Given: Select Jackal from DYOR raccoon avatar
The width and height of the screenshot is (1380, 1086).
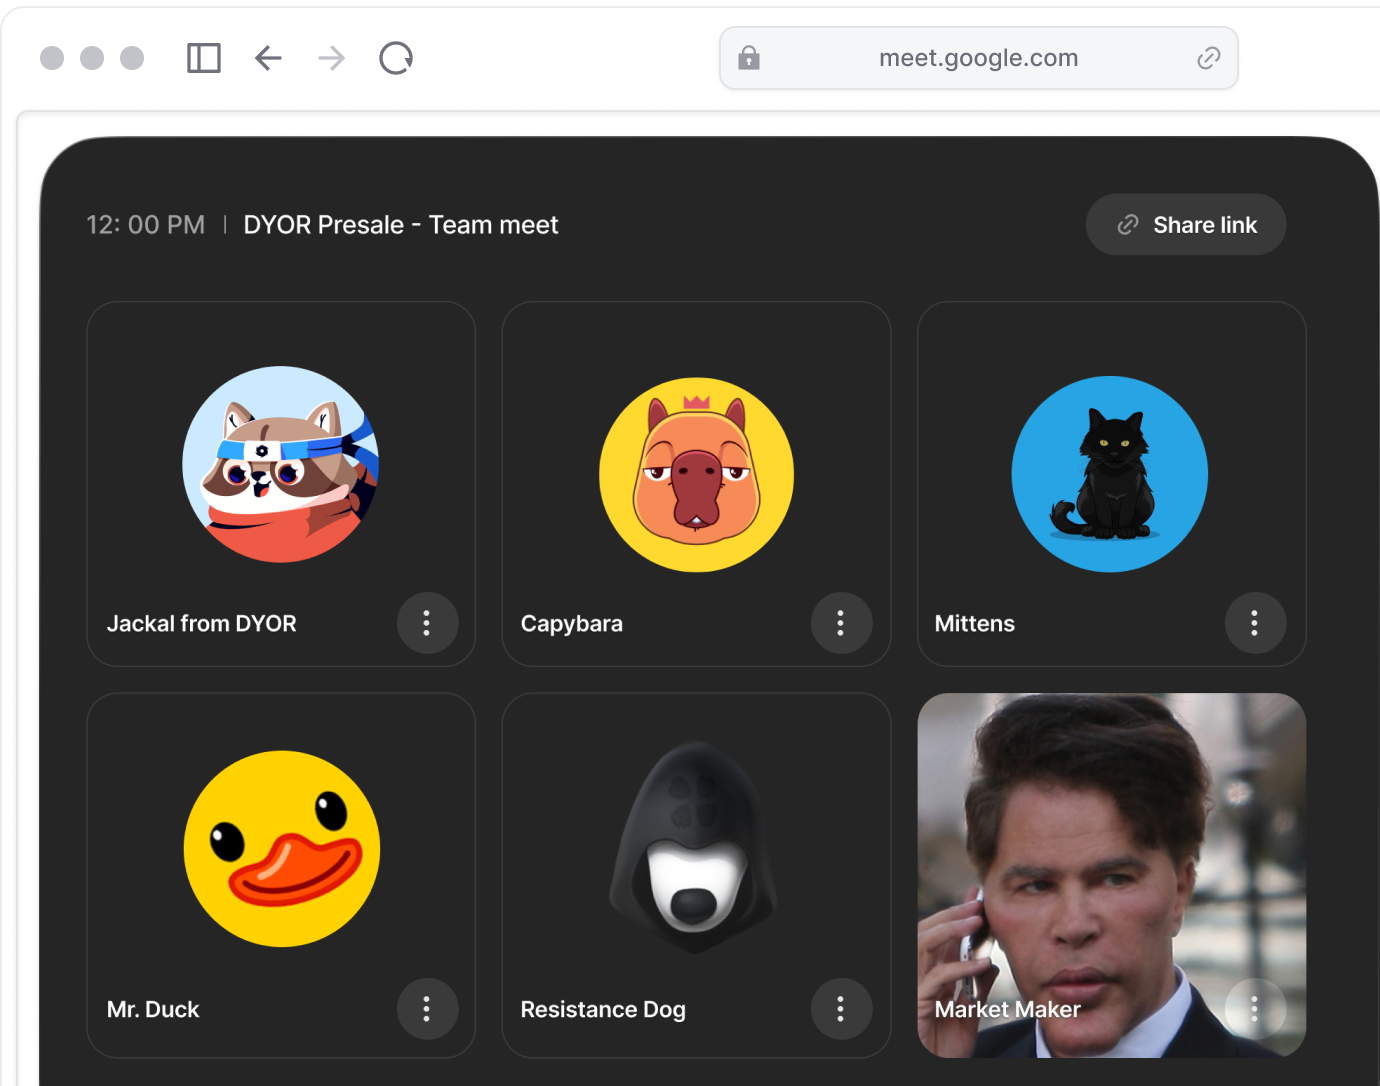Looking at the screenshot, I should coord(281,465).
